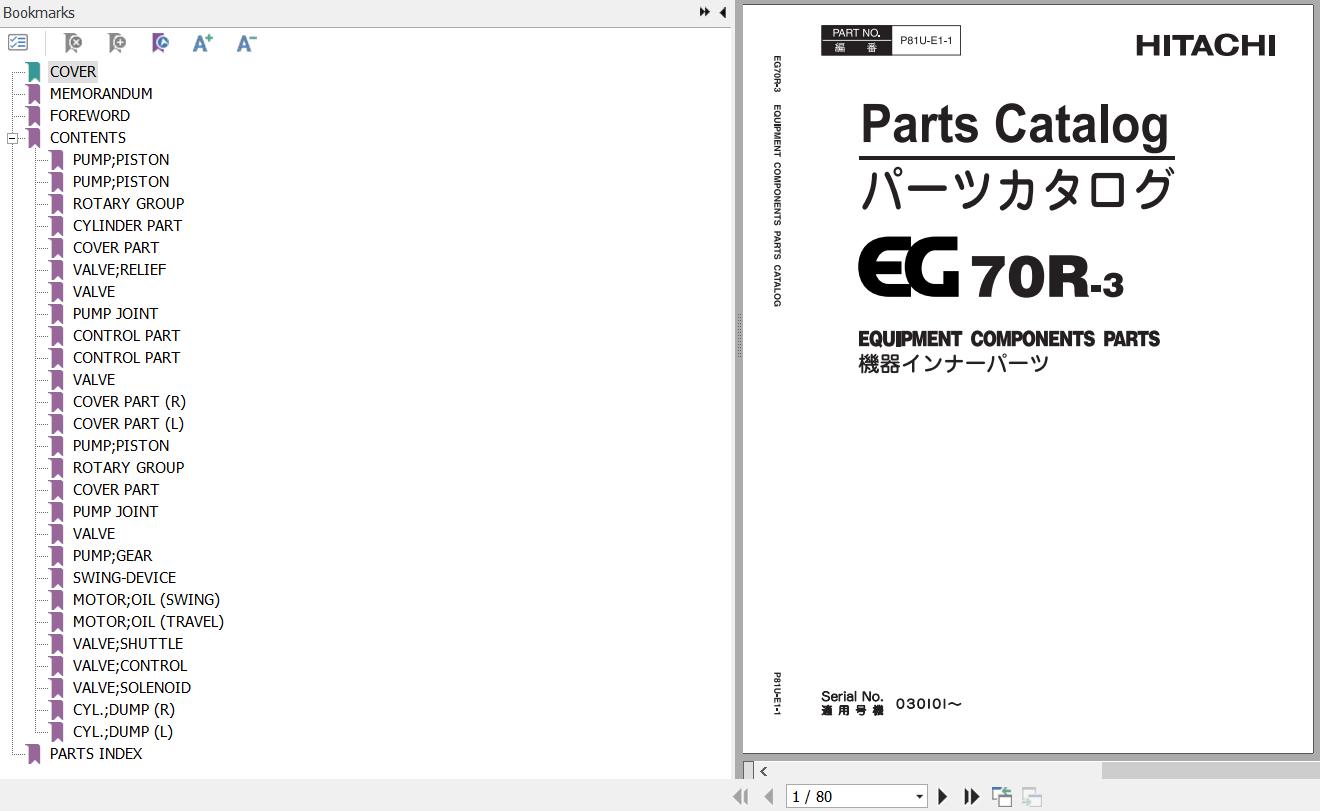Select the VALVE;CONTROL bookmark
Image resolution: width=1320 pixels, height=811 pixels.
click(130, 666)
